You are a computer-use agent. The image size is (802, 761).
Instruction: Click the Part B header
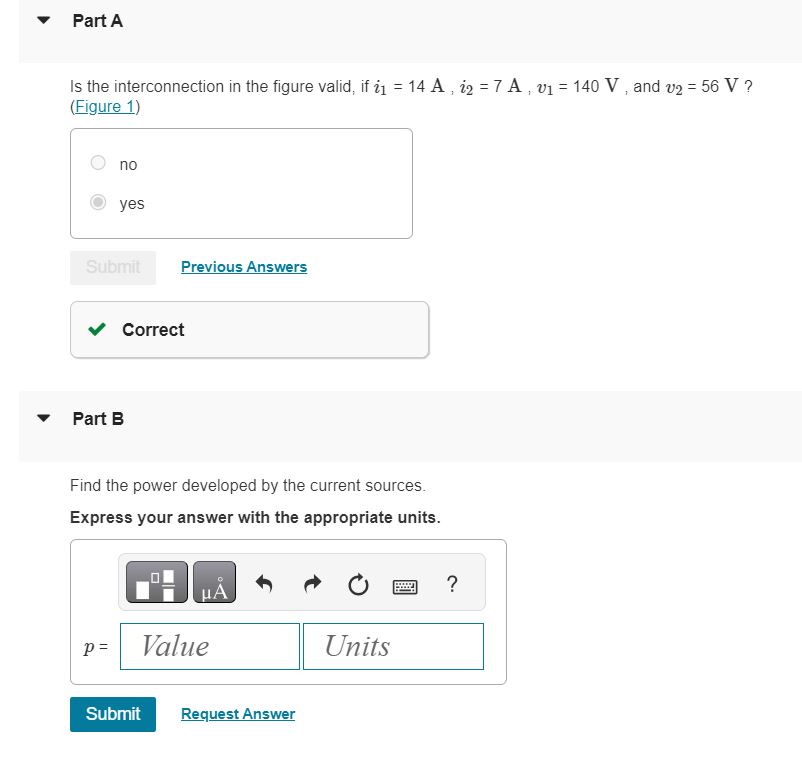[98, 419]
